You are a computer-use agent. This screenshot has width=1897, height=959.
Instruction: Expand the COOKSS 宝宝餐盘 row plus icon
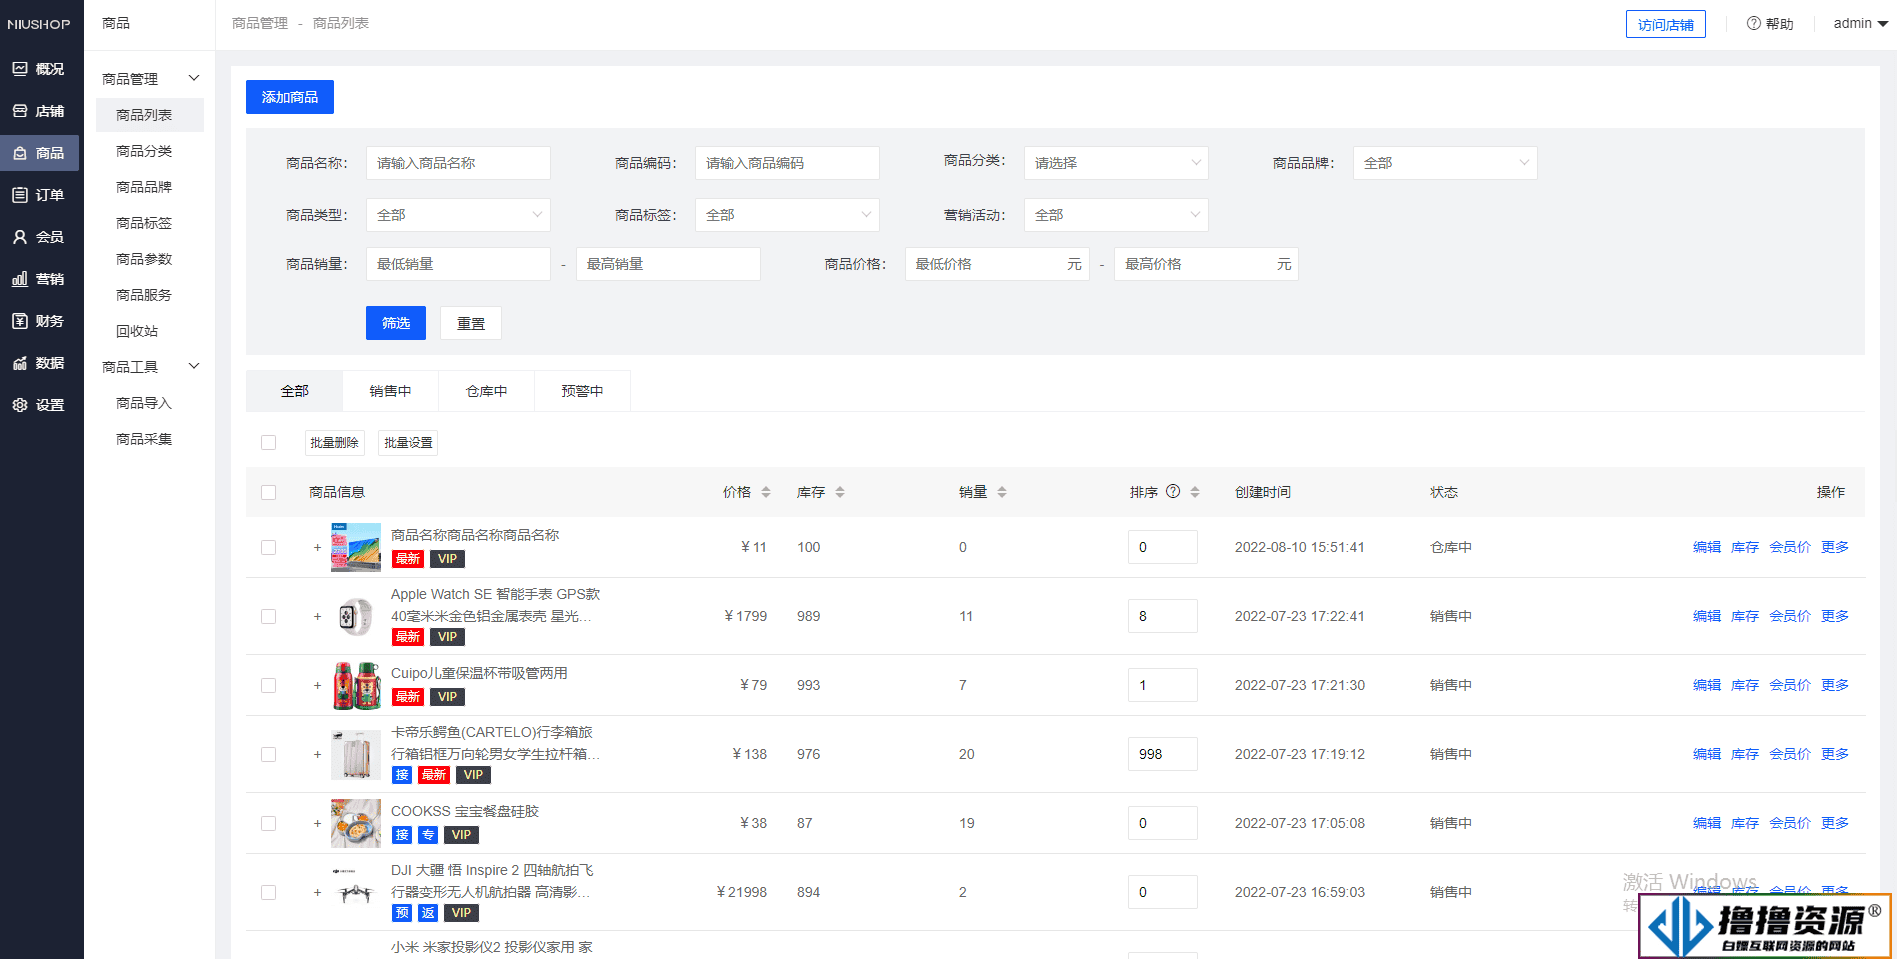tap(317, 823)
